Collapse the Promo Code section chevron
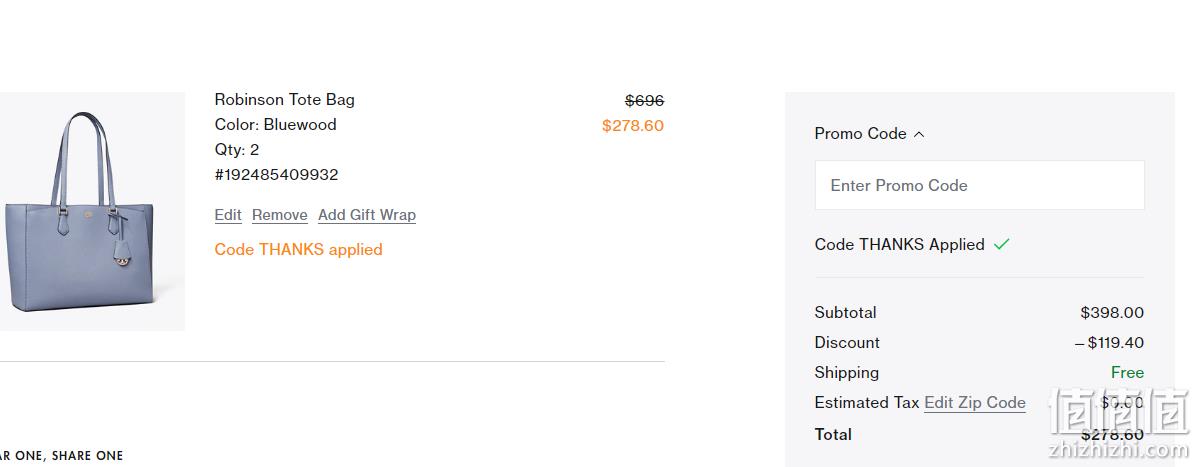1198x467 pixels. pos(919,134)
